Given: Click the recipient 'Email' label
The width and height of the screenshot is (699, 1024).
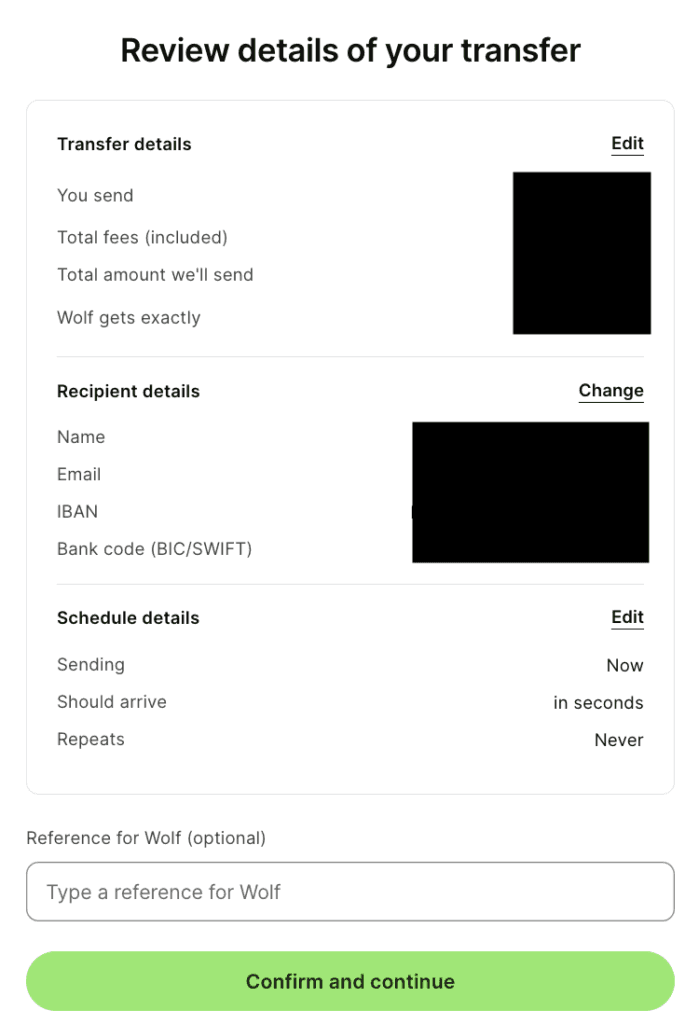Looking at the screenshot, I should pos(79,474).
